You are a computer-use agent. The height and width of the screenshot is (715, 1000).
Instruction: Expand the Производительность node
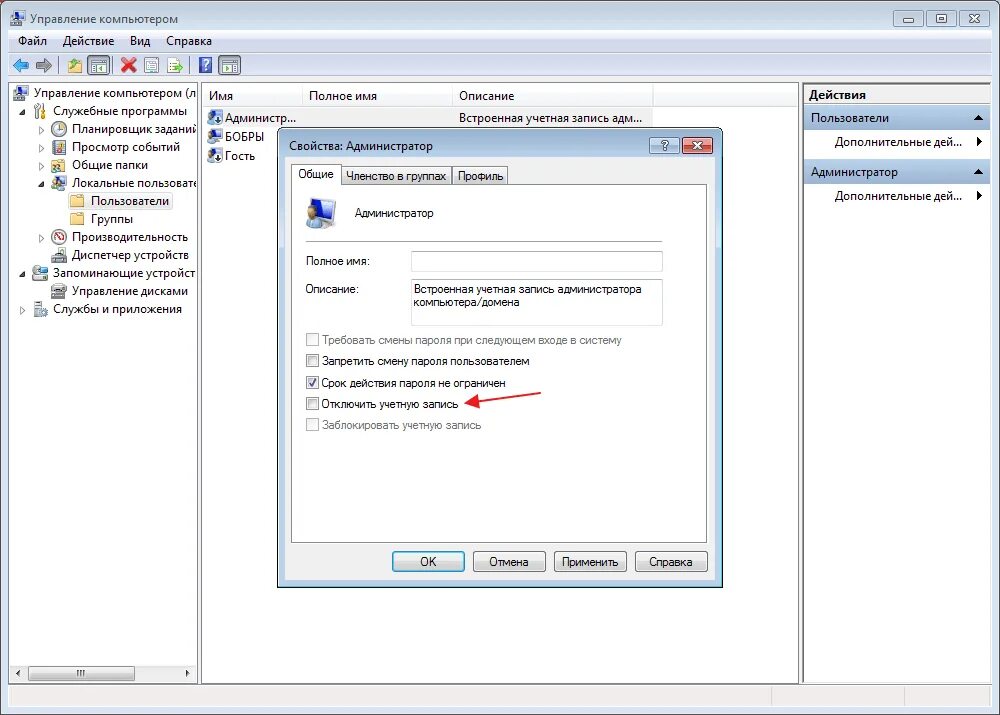[41, 238]
